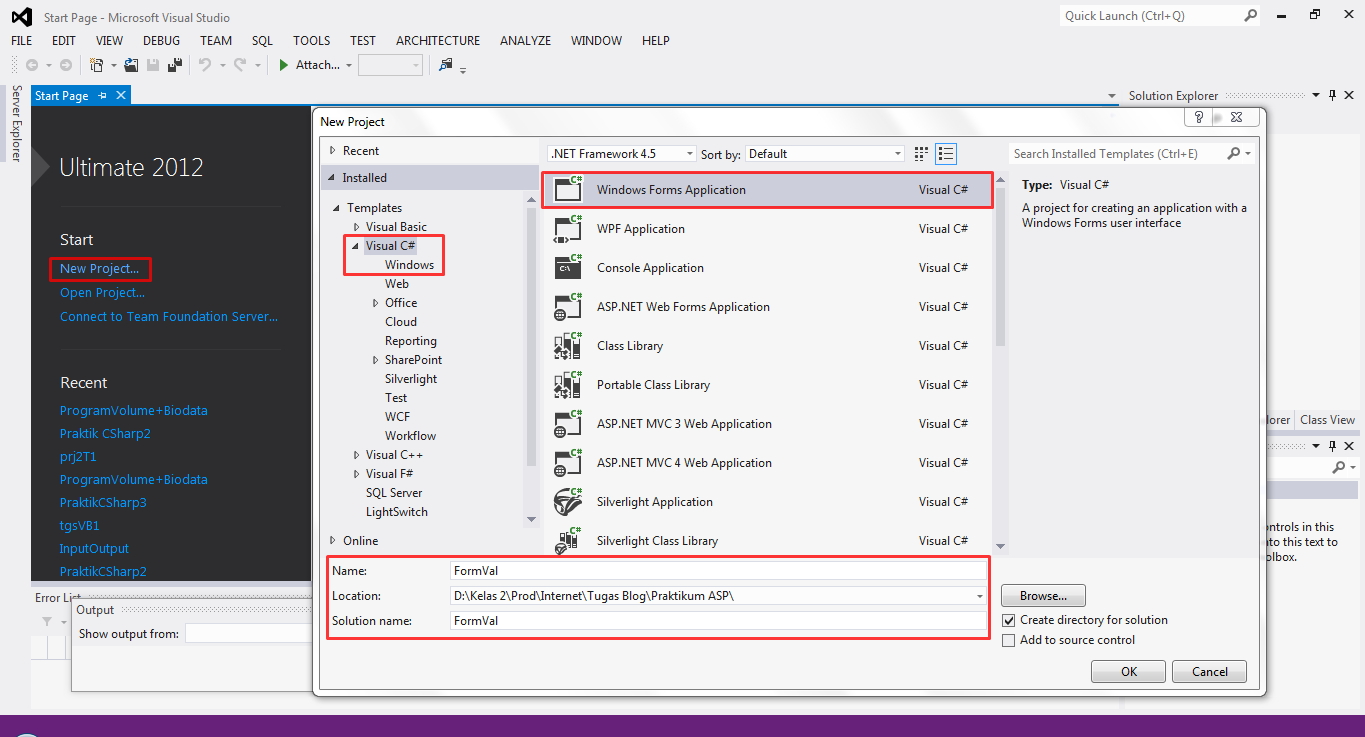This screenshot has height=737, width=1365.
Task: Click the Navigate Forward toolbar arrow
Action: tap(66, 65)
